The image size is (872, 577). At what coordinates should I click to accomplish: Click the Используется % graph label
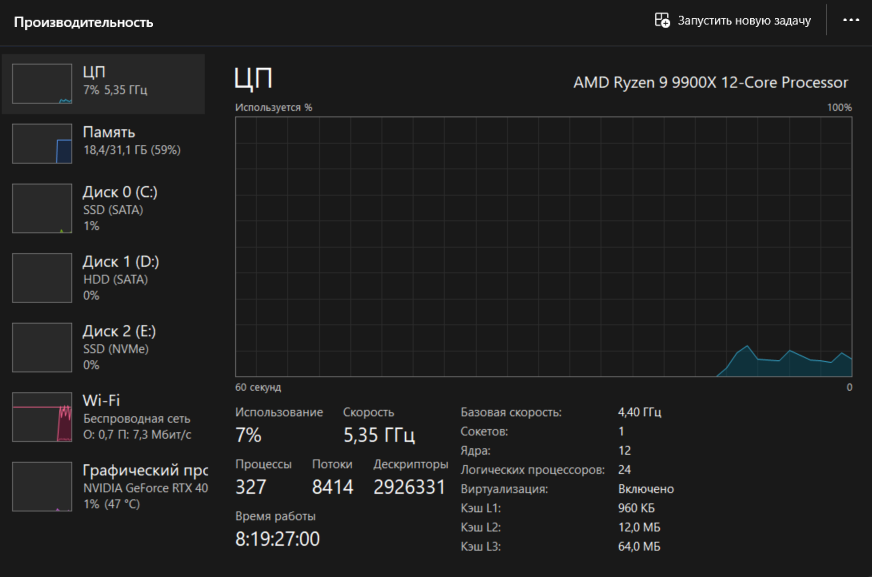274,107
